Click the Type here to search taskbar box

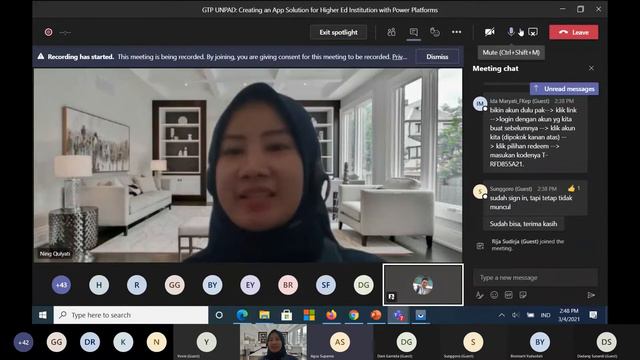click(131, 315)
